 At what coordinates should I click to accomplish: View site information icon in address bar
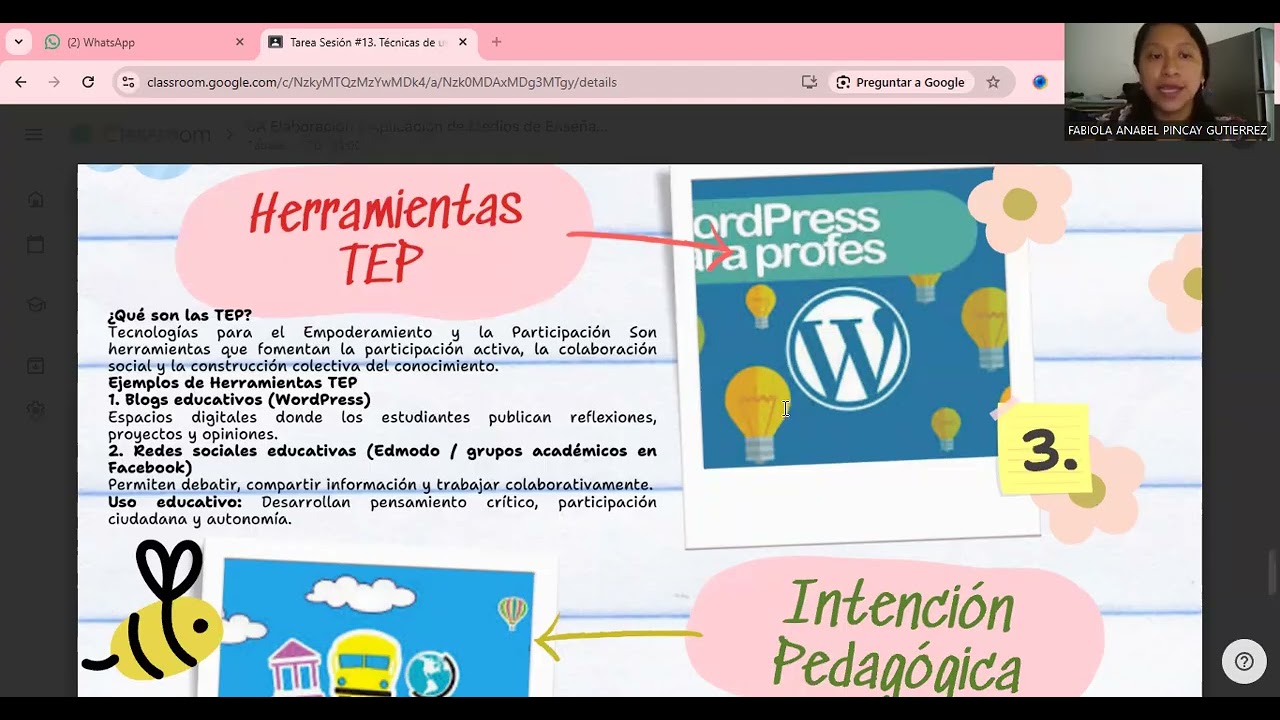pos(127,82)
